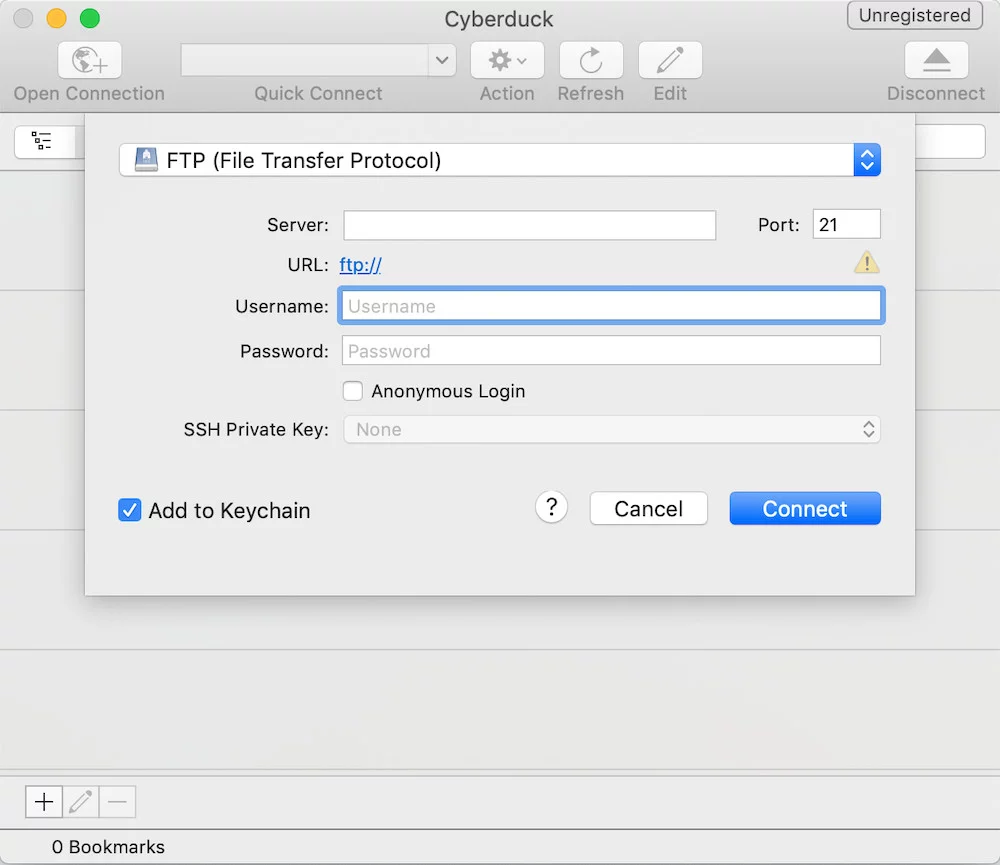Click the Edit pencil toolbar icon
Image resolution: width=1000 pixels, height=865 pixels.
coord(670,60)
